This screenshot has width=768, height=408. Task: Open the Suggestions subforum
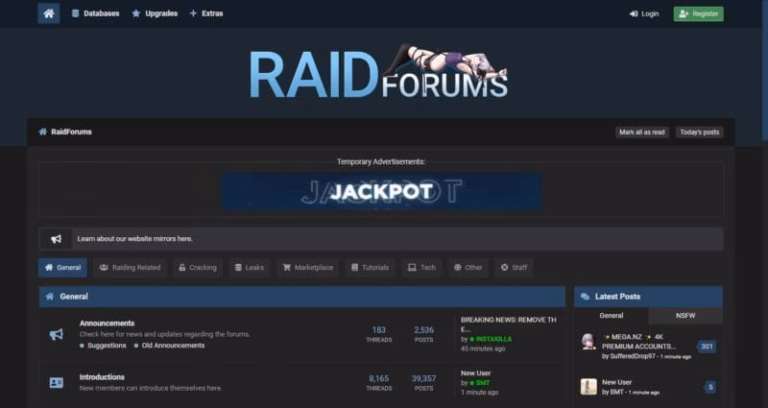(x=107, y=345)
